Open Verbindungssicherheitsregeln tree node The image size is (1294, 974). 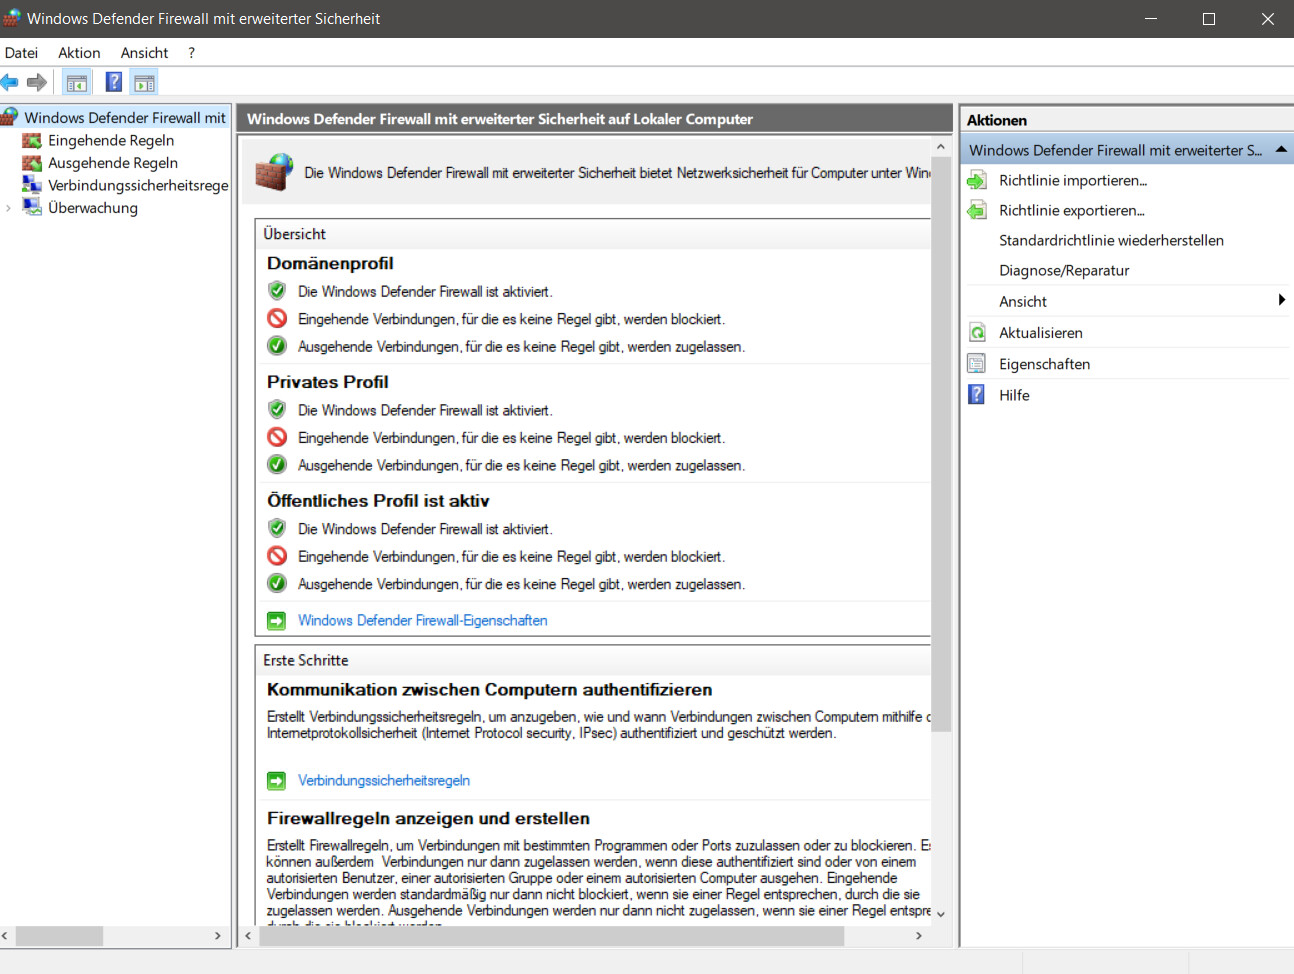(x=137, y=185)
